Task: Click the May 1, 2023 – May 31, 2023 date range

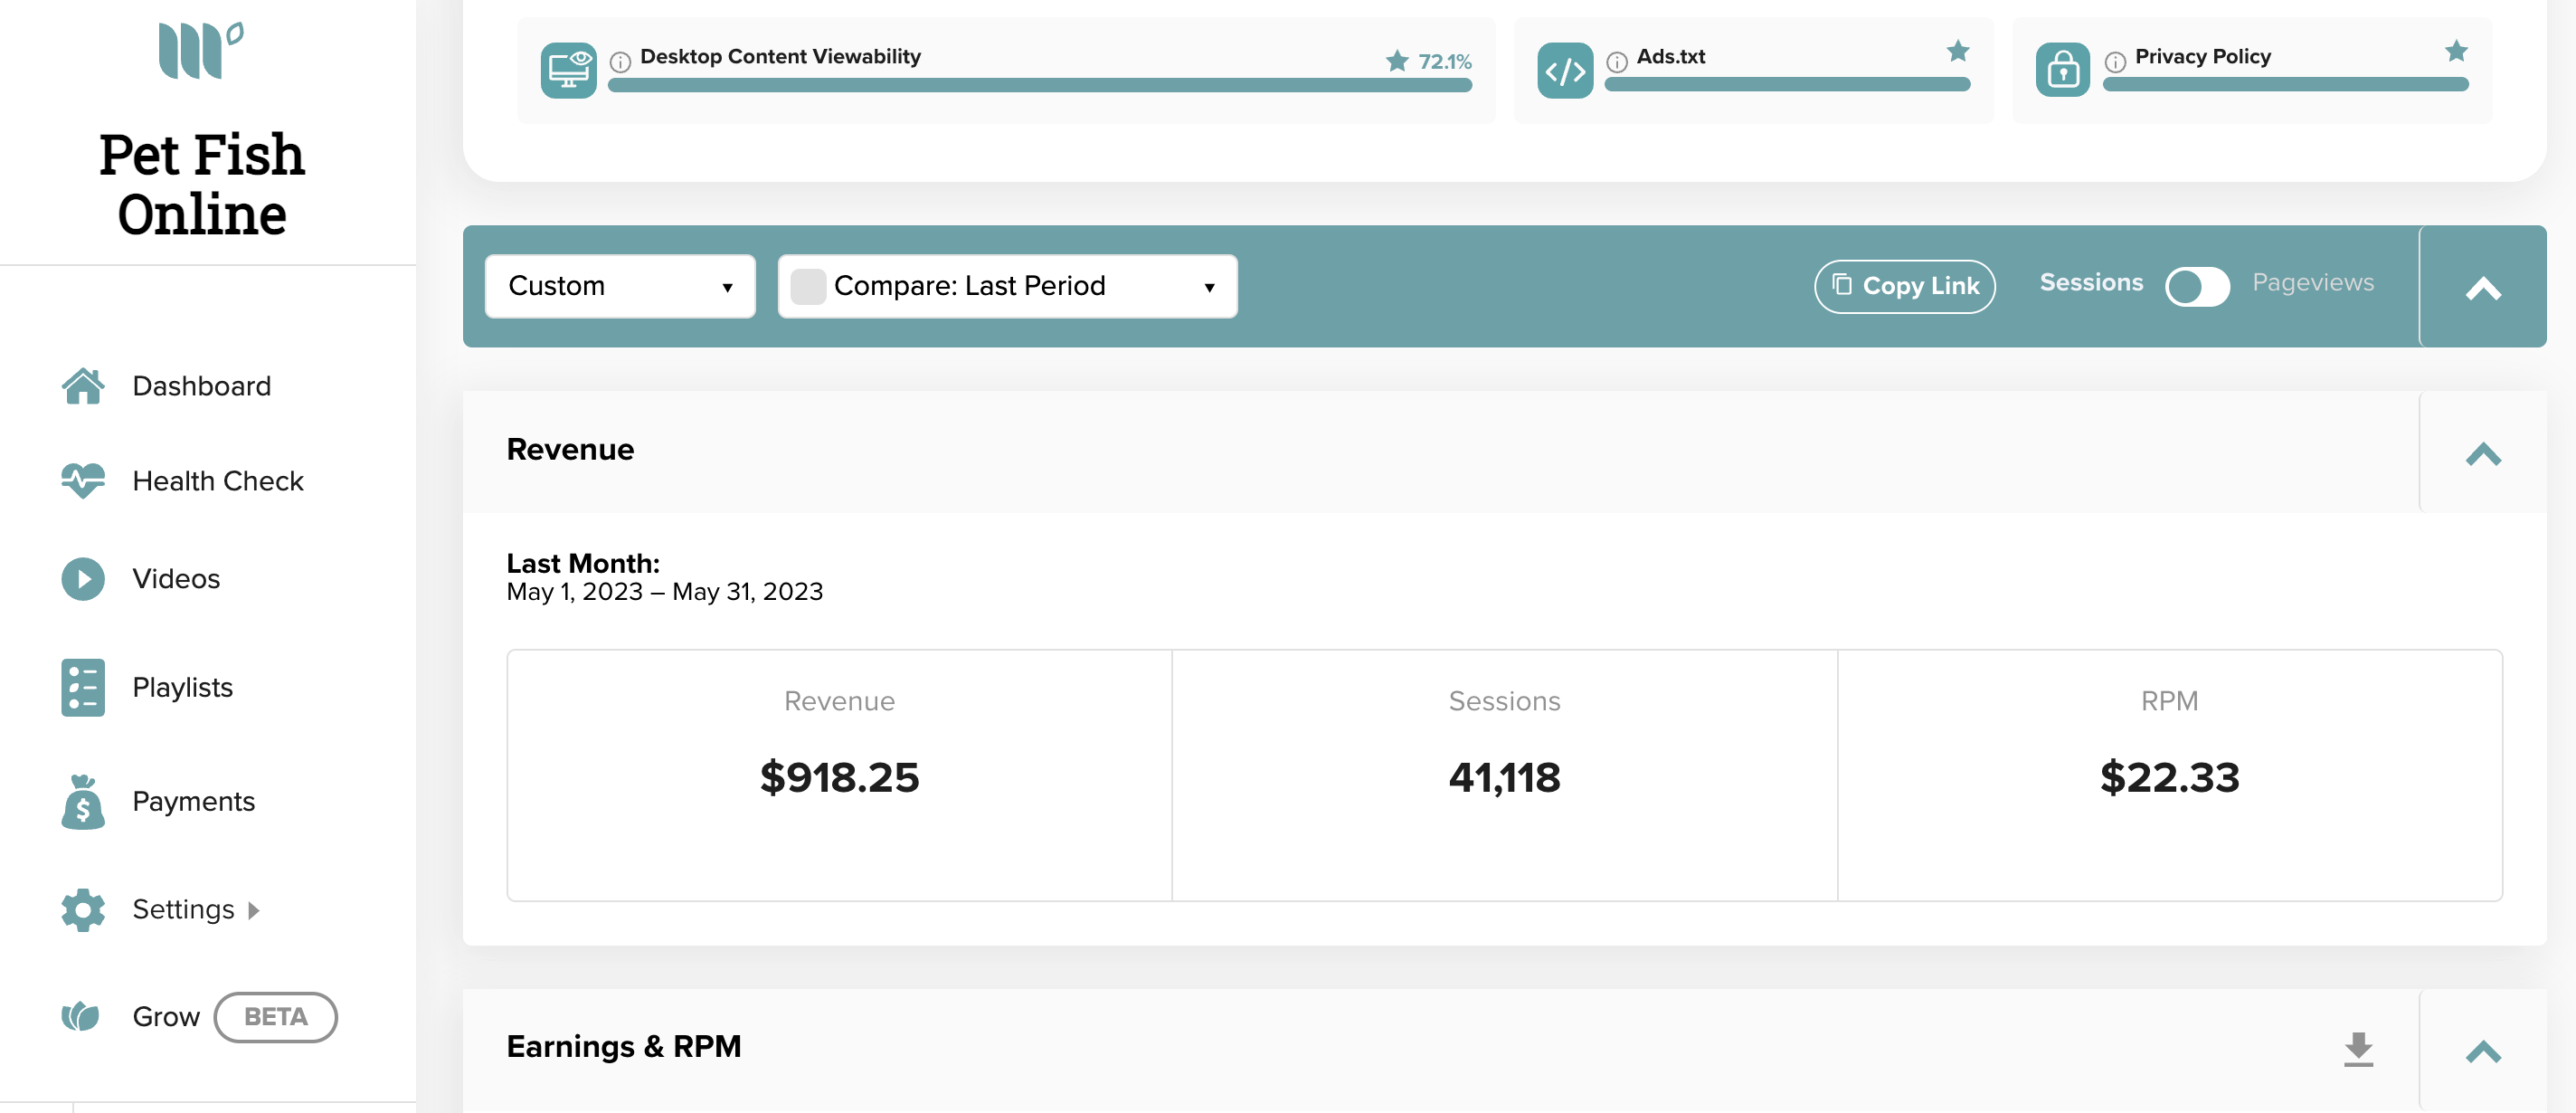Action: 664,592
